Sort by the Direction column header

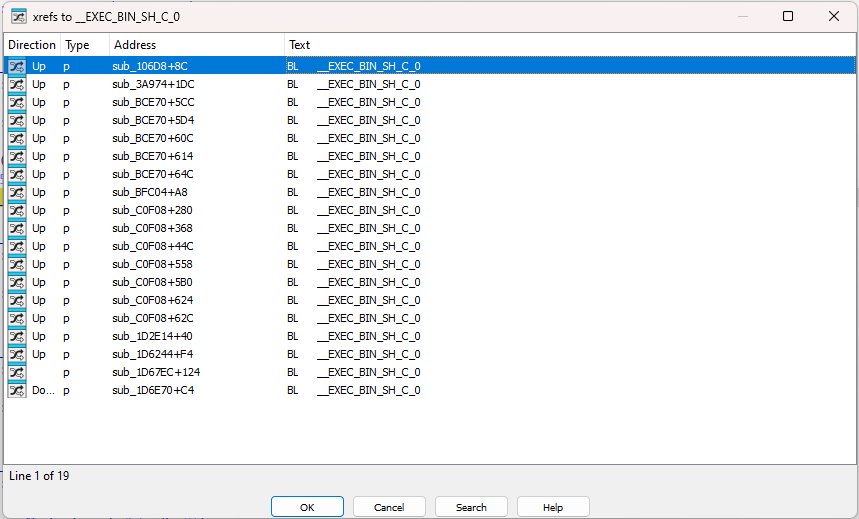click(x=32, y=45)
